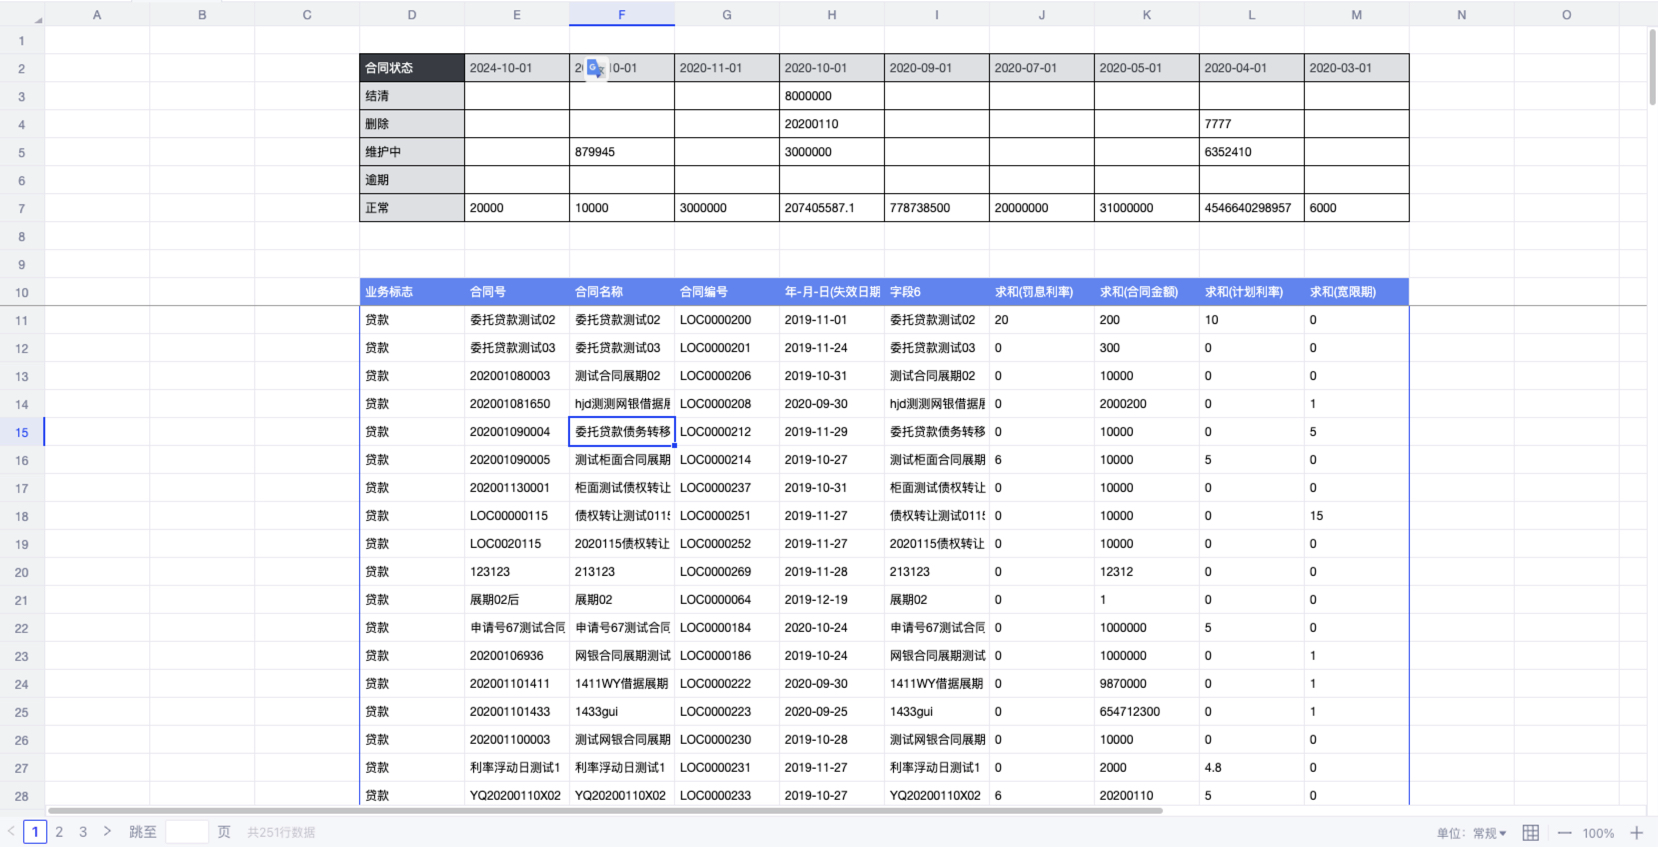Click the 100% zoom level indicator
Screen dimensions: 1658x847
coord(1598,833)
